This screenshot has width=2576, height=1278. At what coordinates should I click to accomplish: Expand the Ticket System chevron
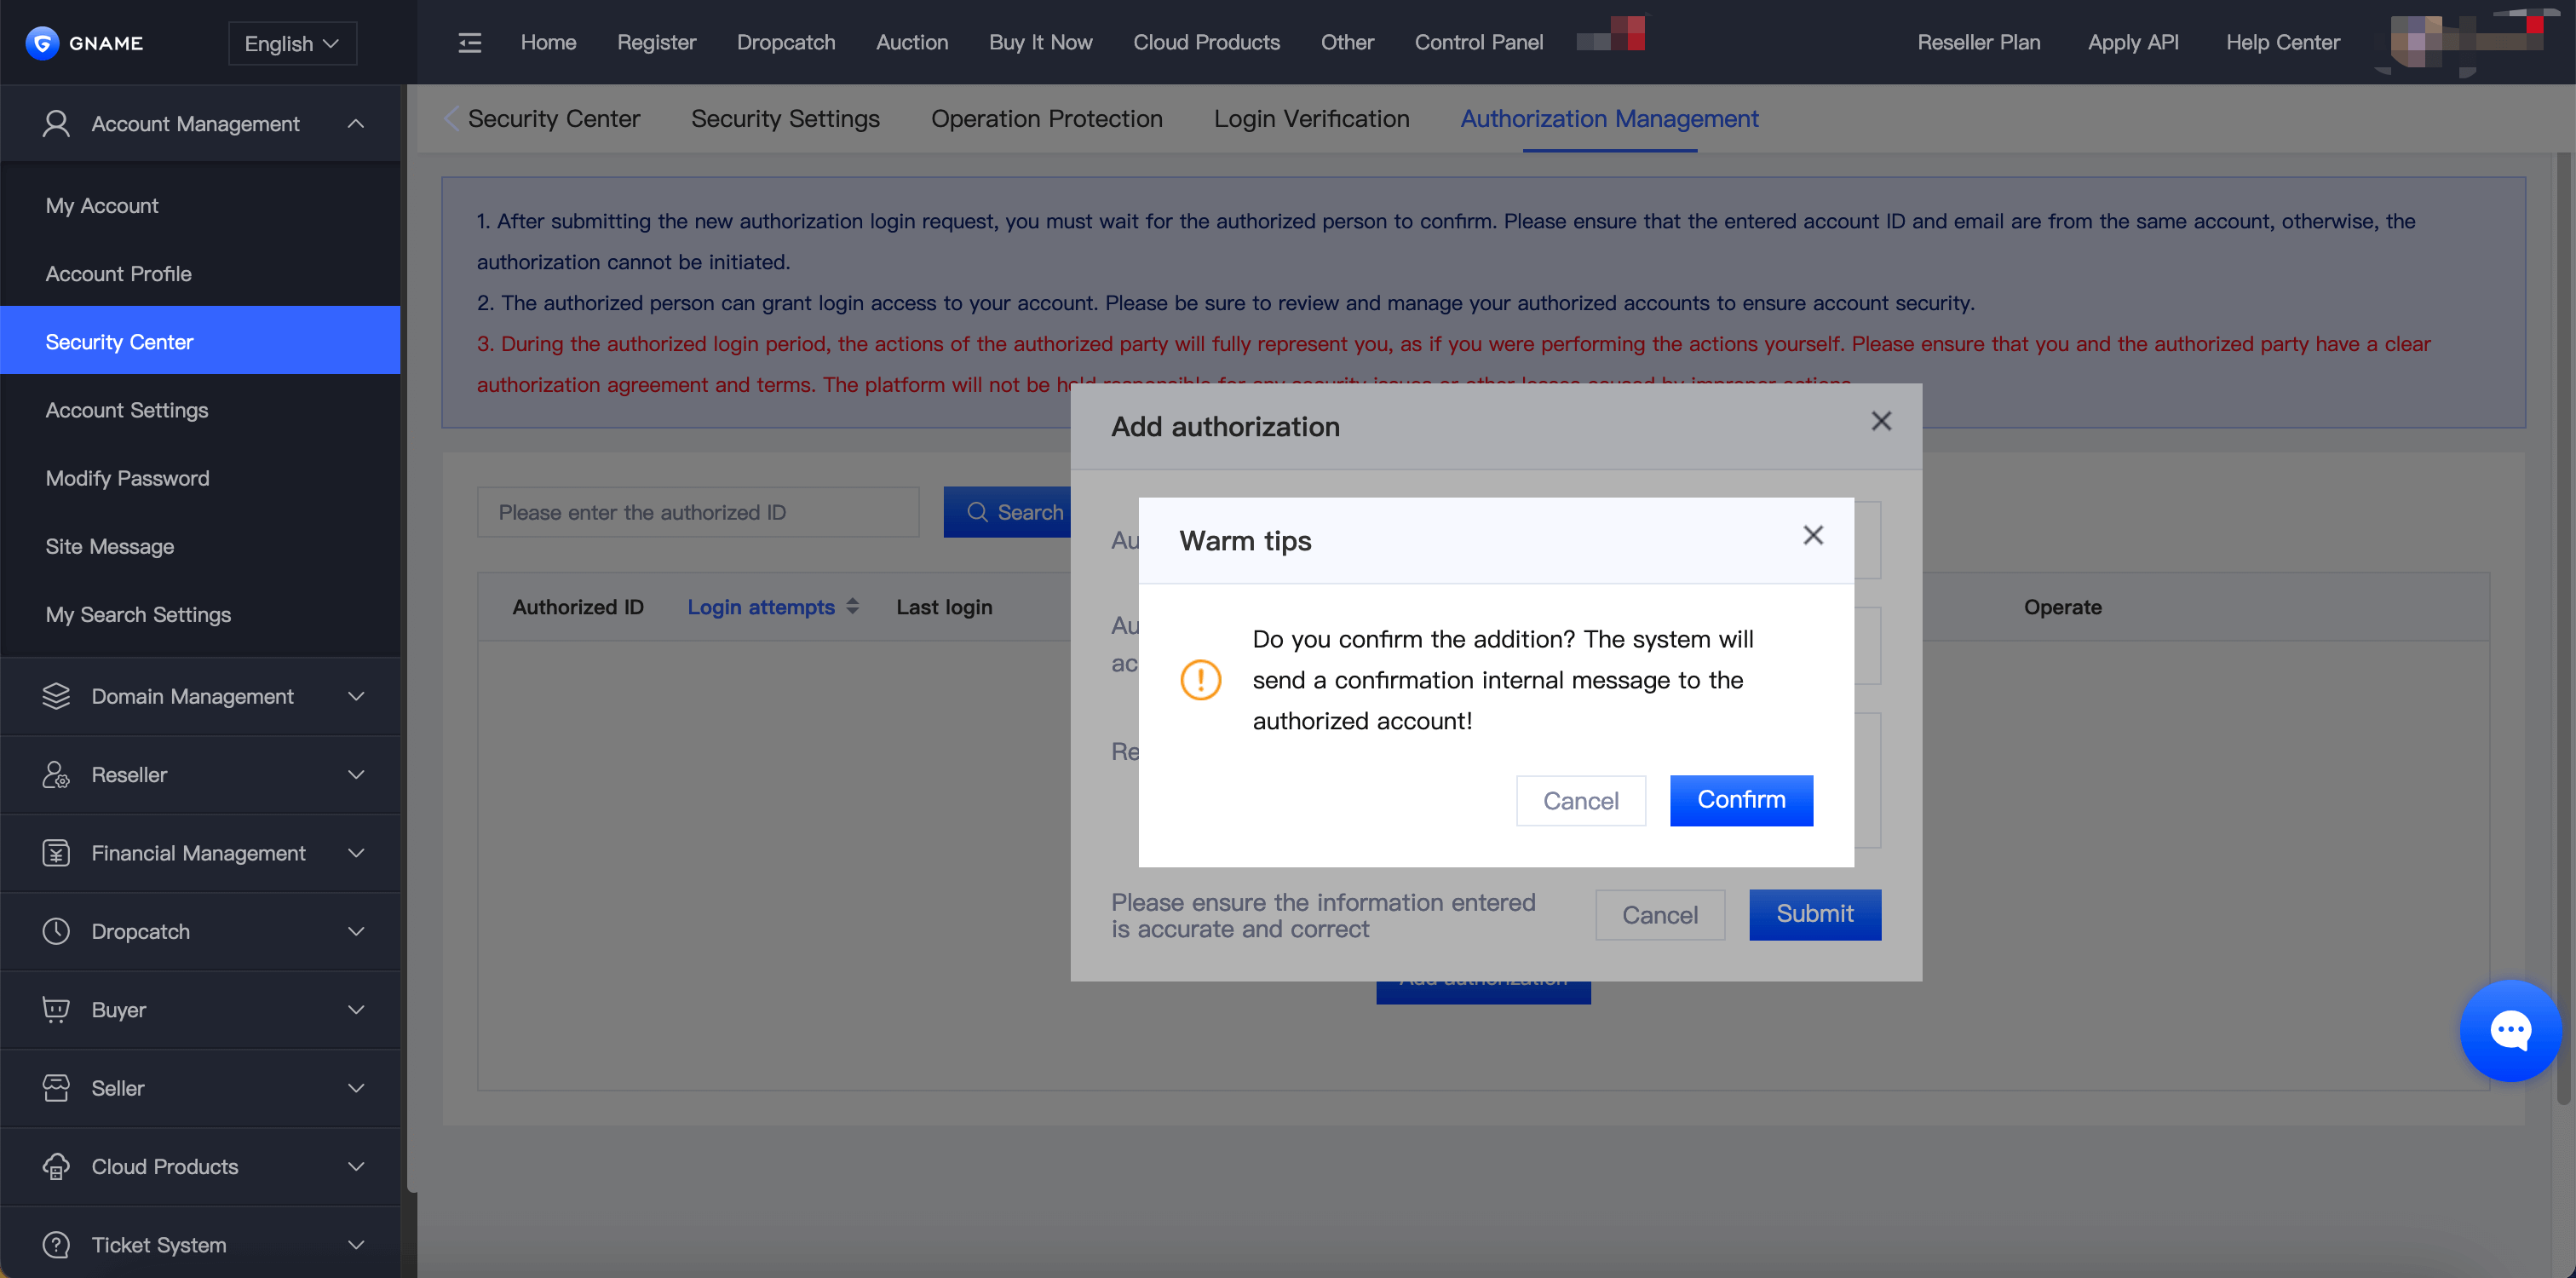pos(355,1245)
